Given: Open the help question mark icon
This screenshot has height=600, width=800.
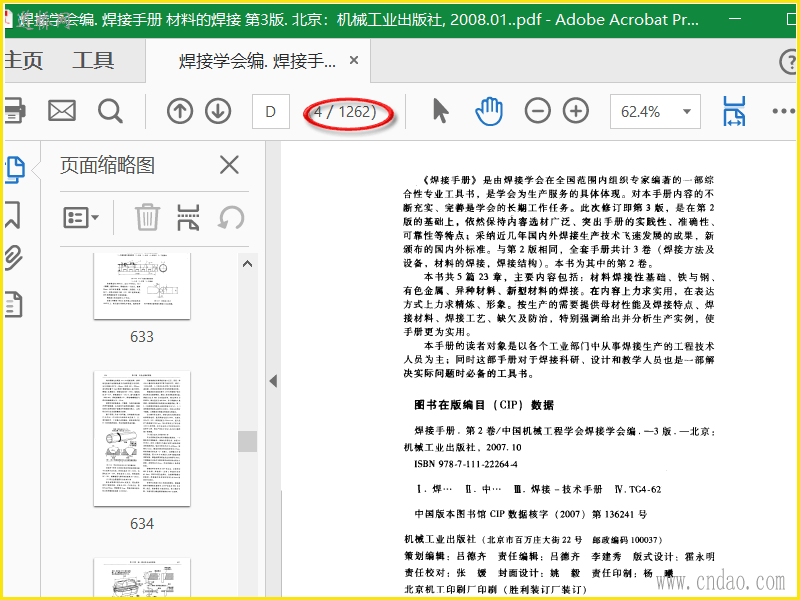Looking at the screenshot, I should click(x=789, y=61).
